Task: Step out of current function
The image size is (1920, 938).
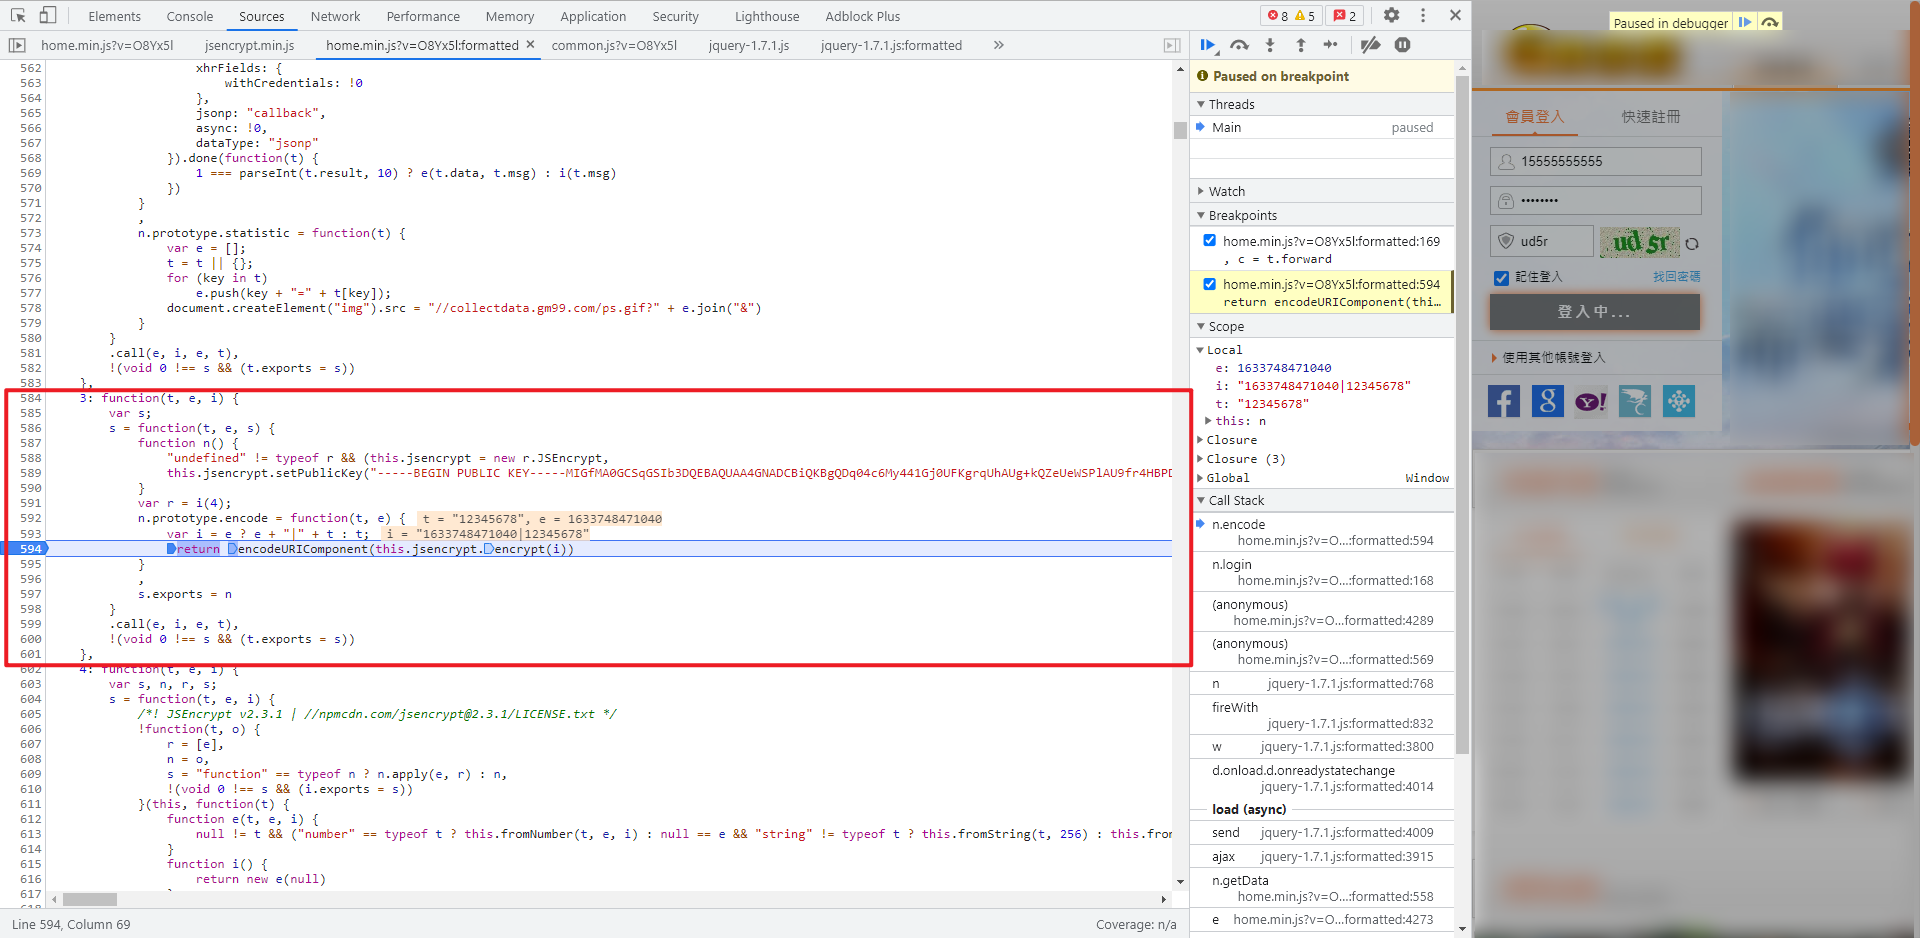Action: [1300, 45]
